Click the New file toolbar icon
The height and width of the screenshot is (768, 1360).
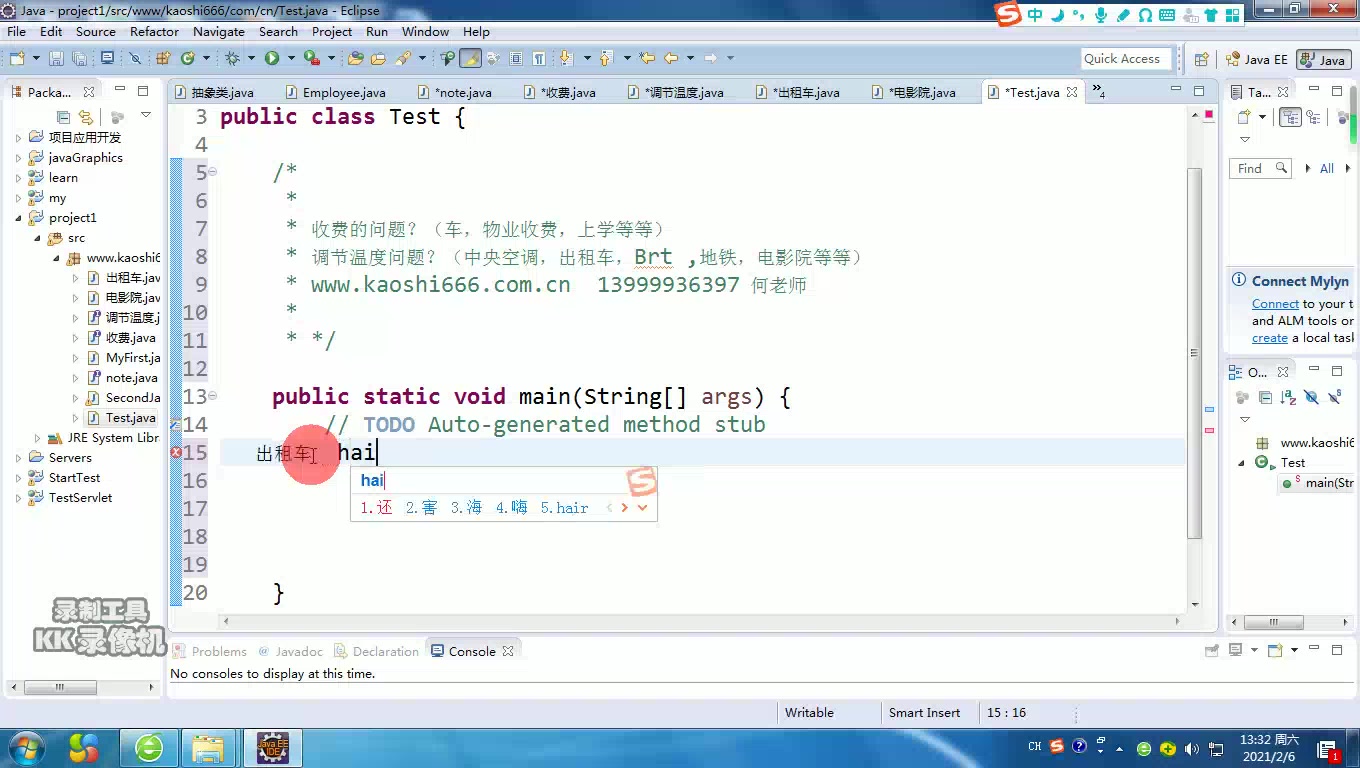tap(16, 59)
